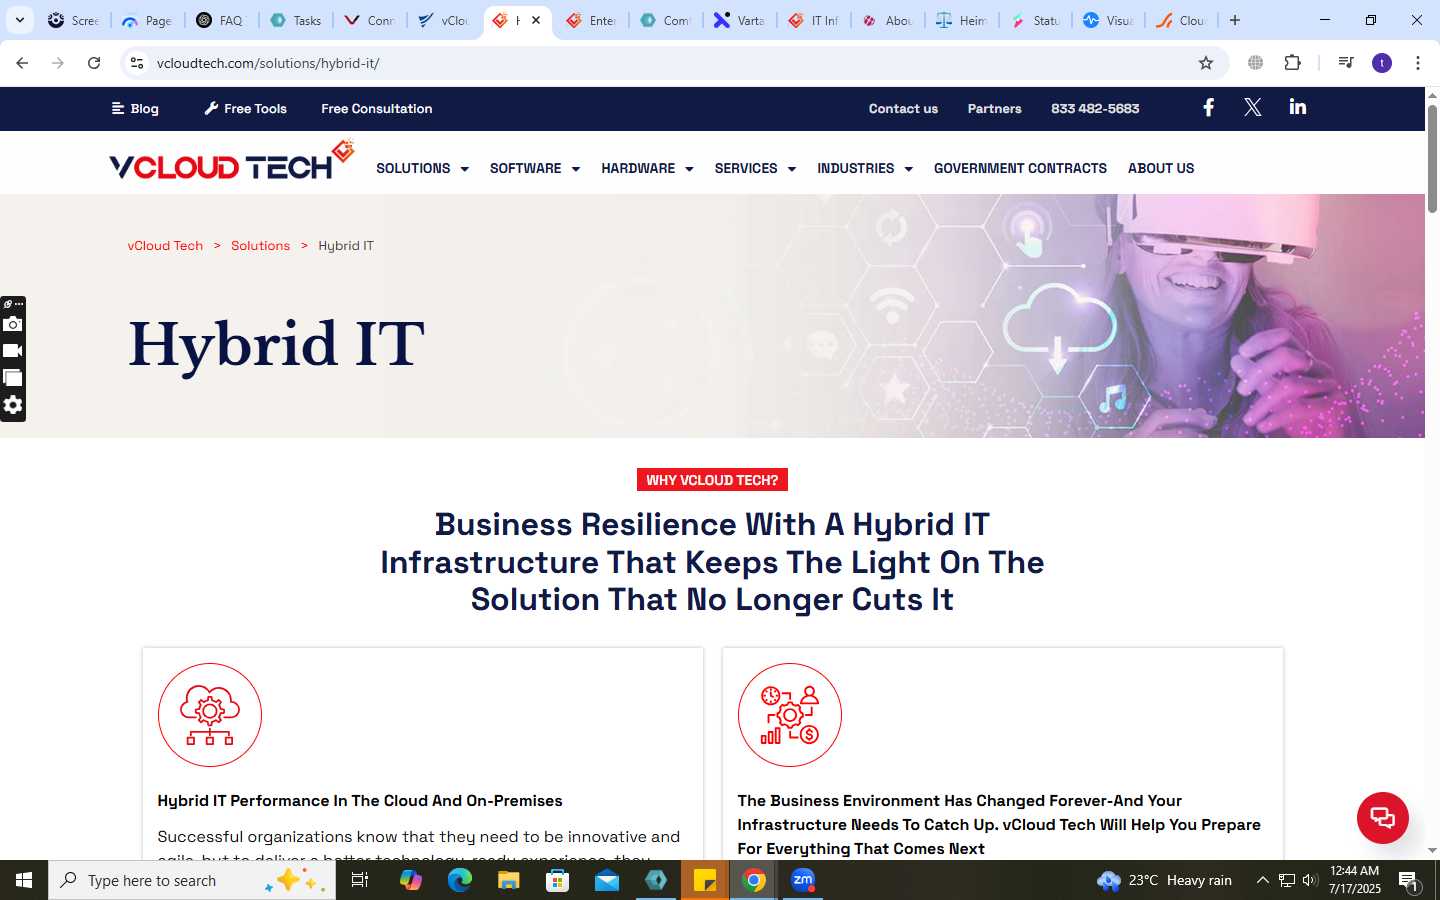Open Microsoft Edge from taskbar
Screen dimensions: 1440x900
tap(459, 880)
